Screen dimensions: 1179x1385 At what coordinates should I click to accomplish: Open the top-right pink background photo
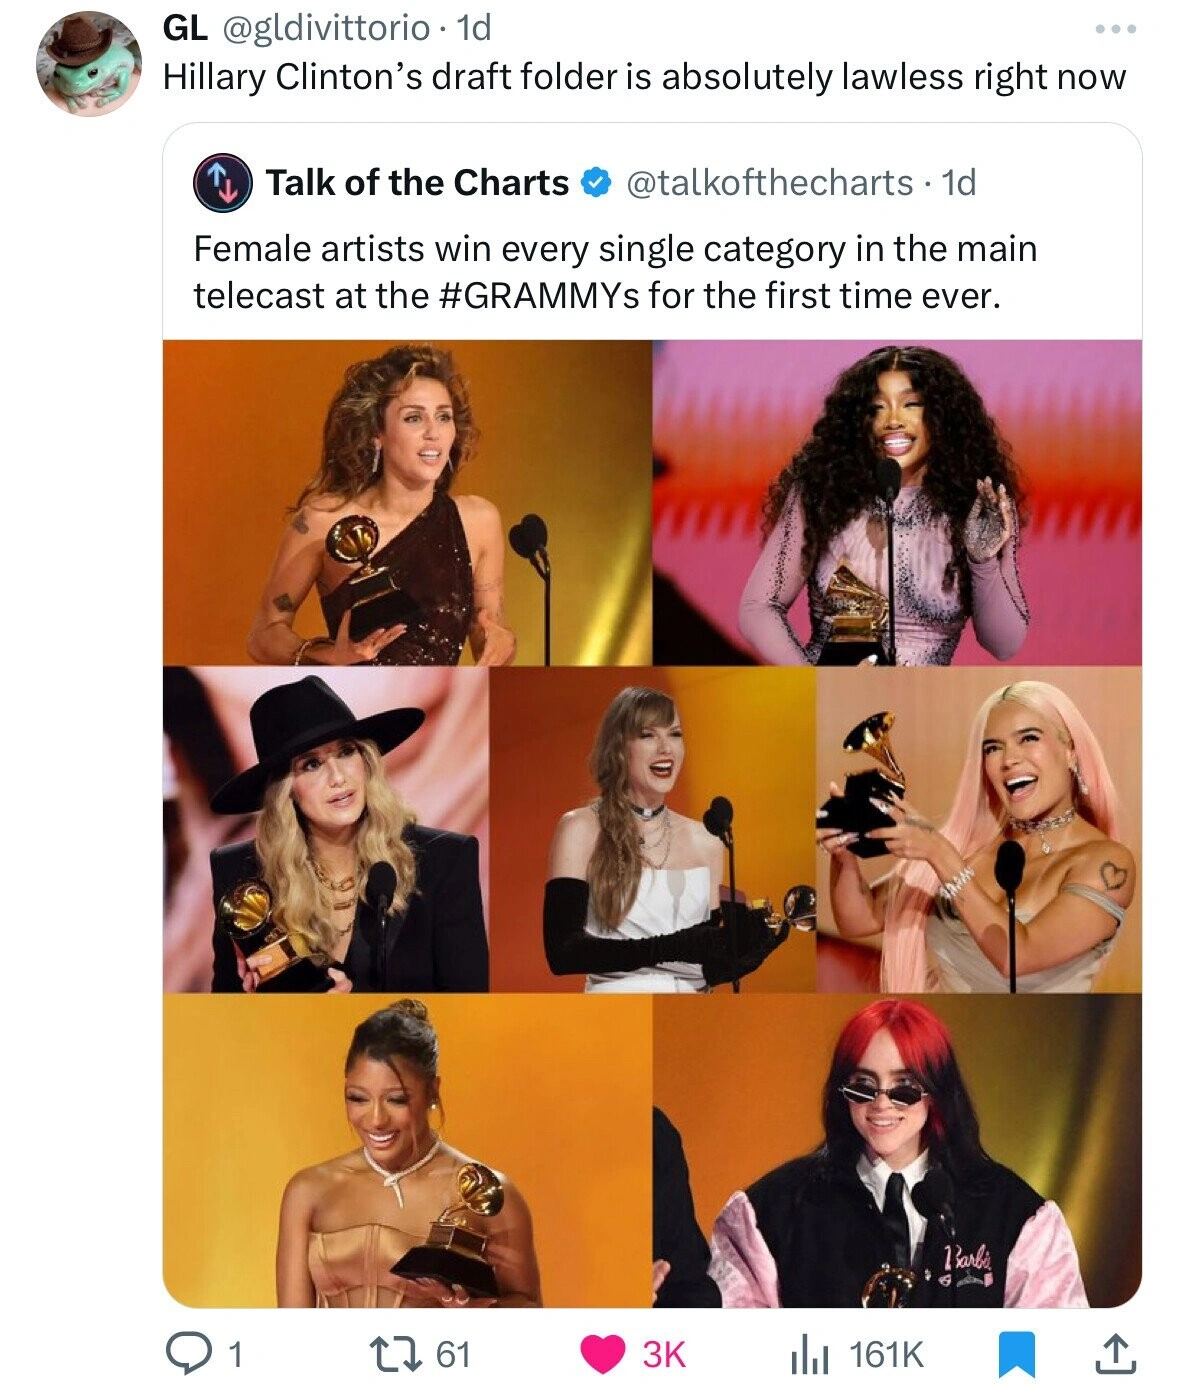point(897,502)
